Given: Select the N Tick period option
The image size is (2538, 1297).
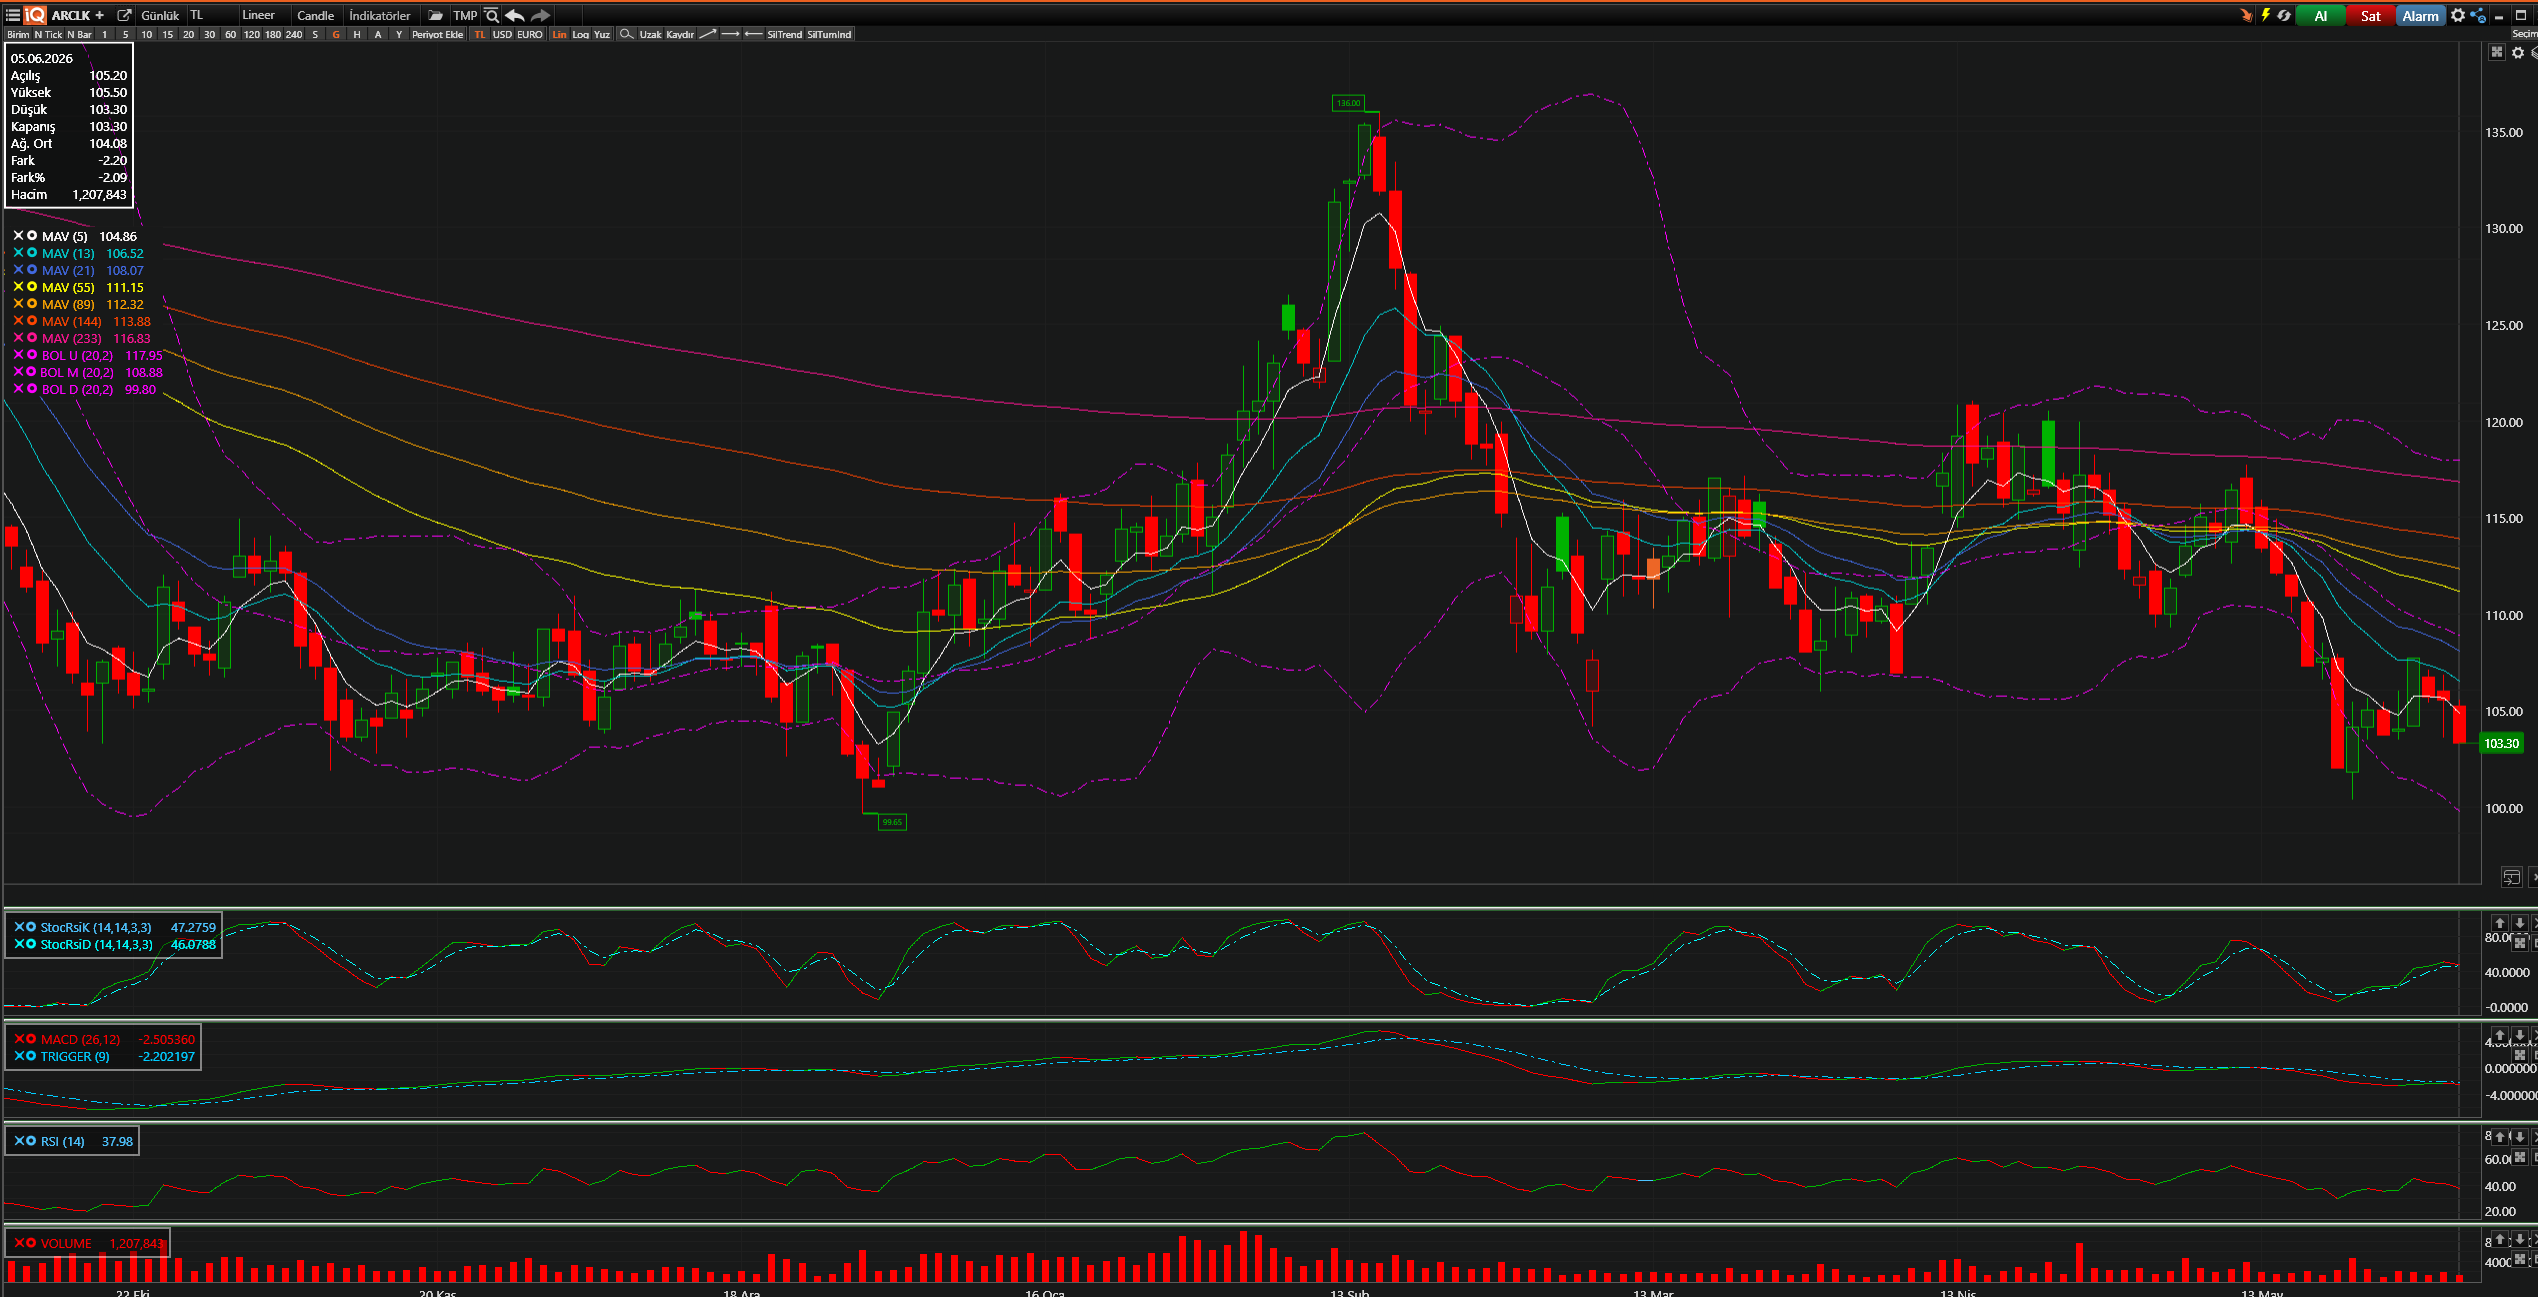Looking at the screenshot, I should click(x=48, y=34).
